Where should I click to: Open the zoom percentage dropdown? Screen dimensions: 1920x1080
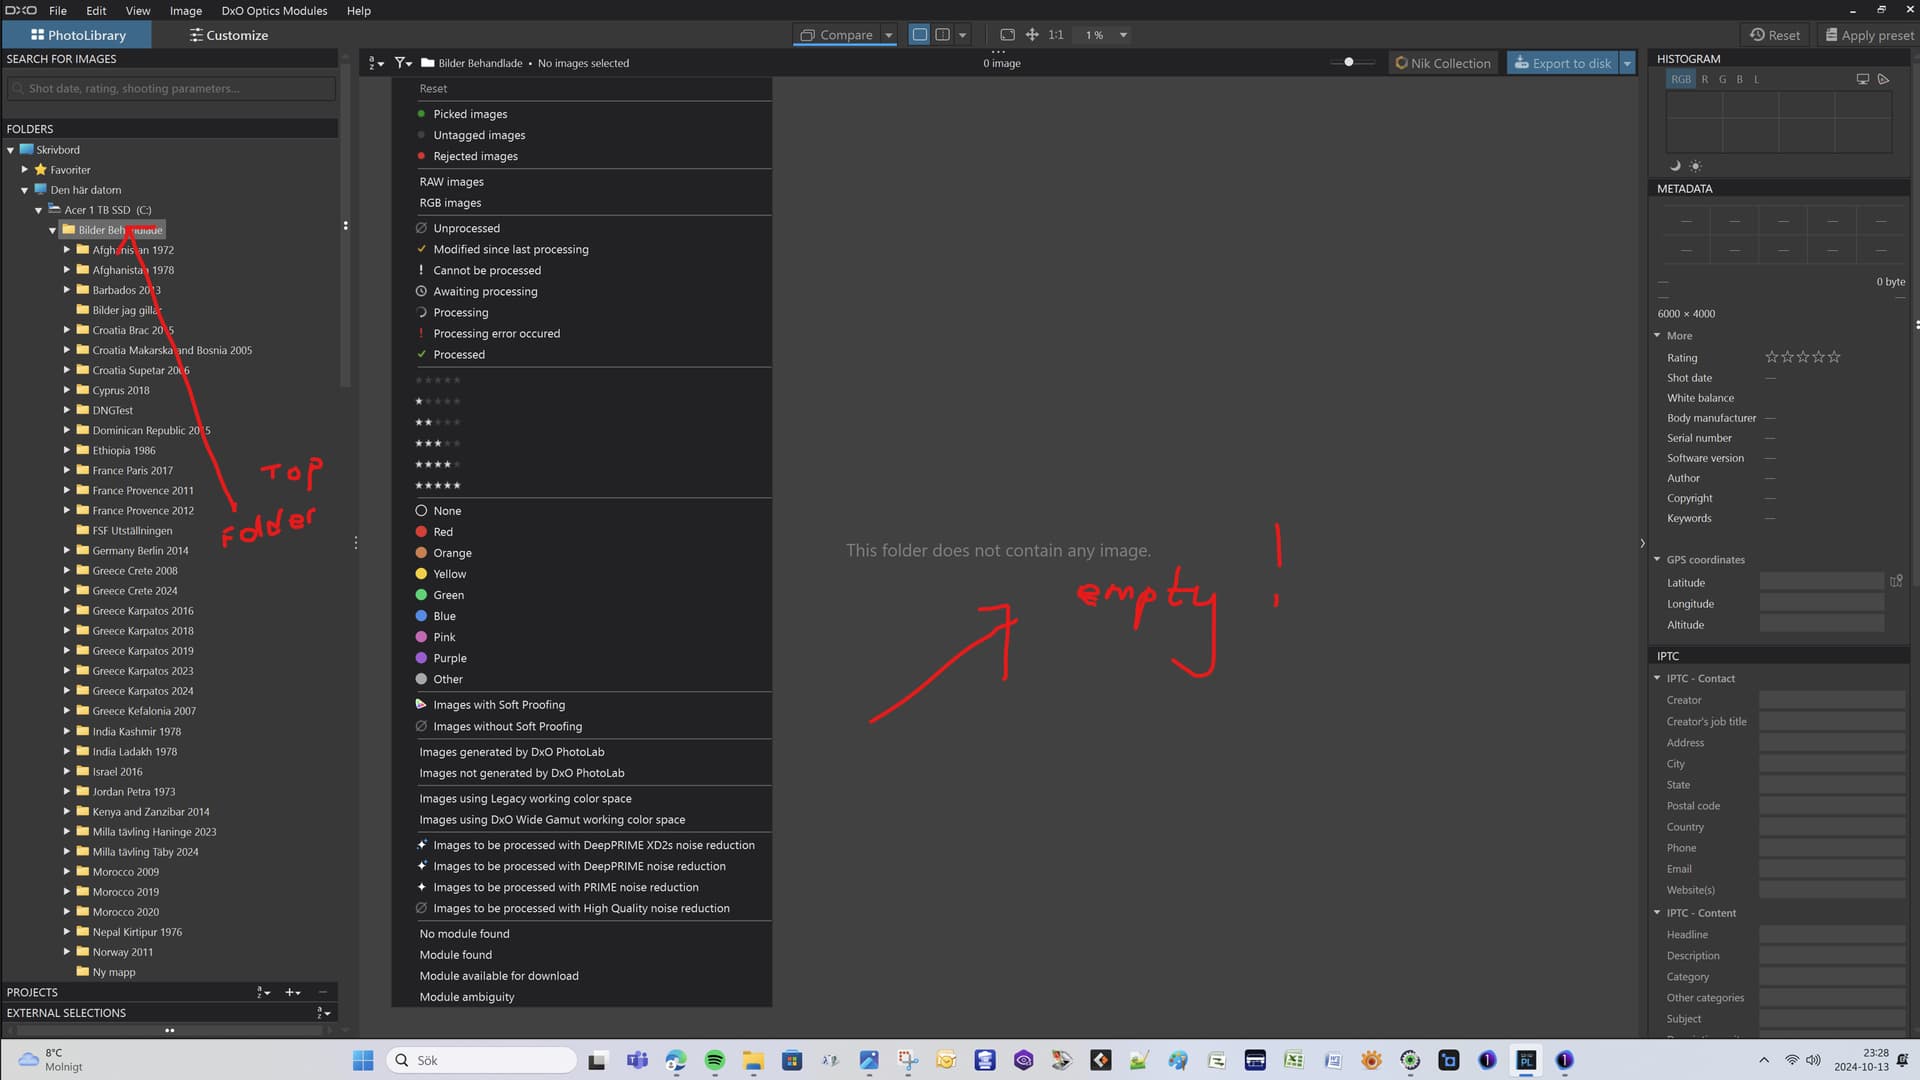1123,35
